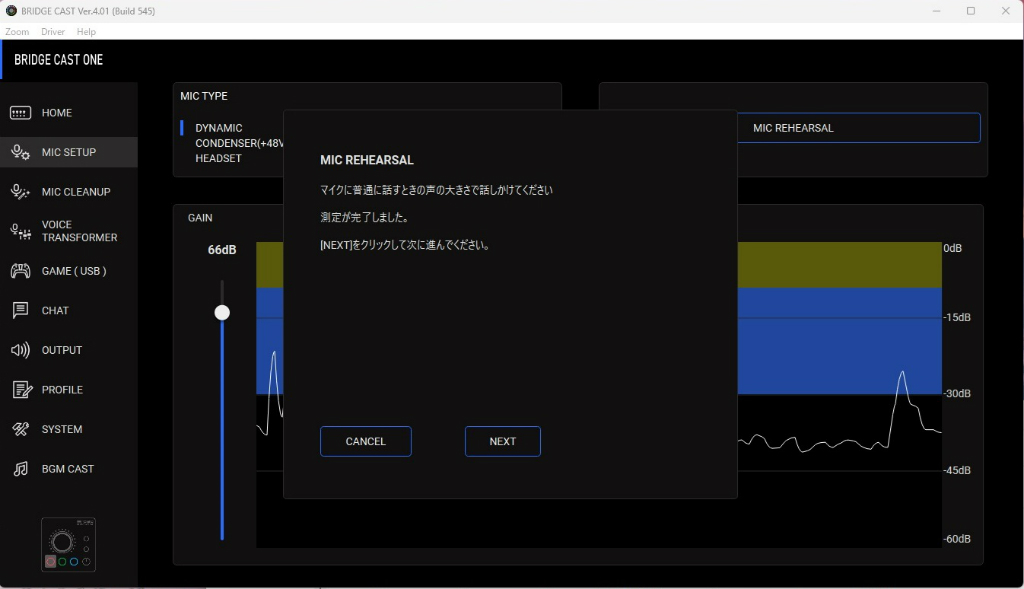Click the MIC CLEANUP microphone icon

pyautogui.click(x=20, y=192)
